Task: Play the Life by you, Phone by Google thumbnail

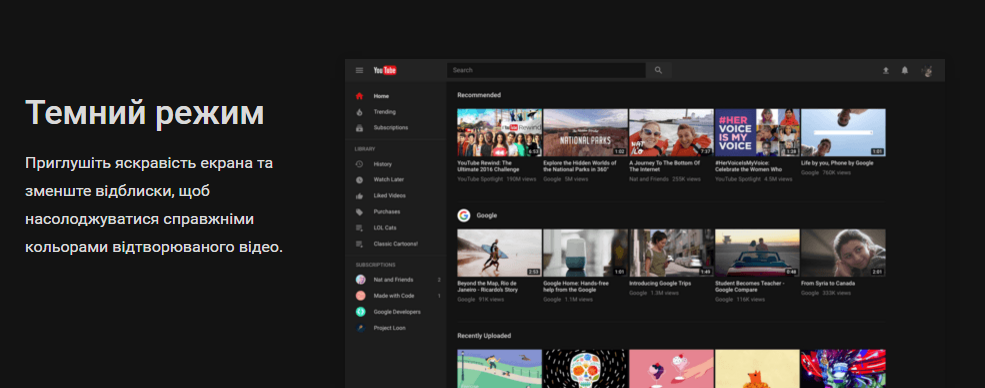Action: point(843,132)
